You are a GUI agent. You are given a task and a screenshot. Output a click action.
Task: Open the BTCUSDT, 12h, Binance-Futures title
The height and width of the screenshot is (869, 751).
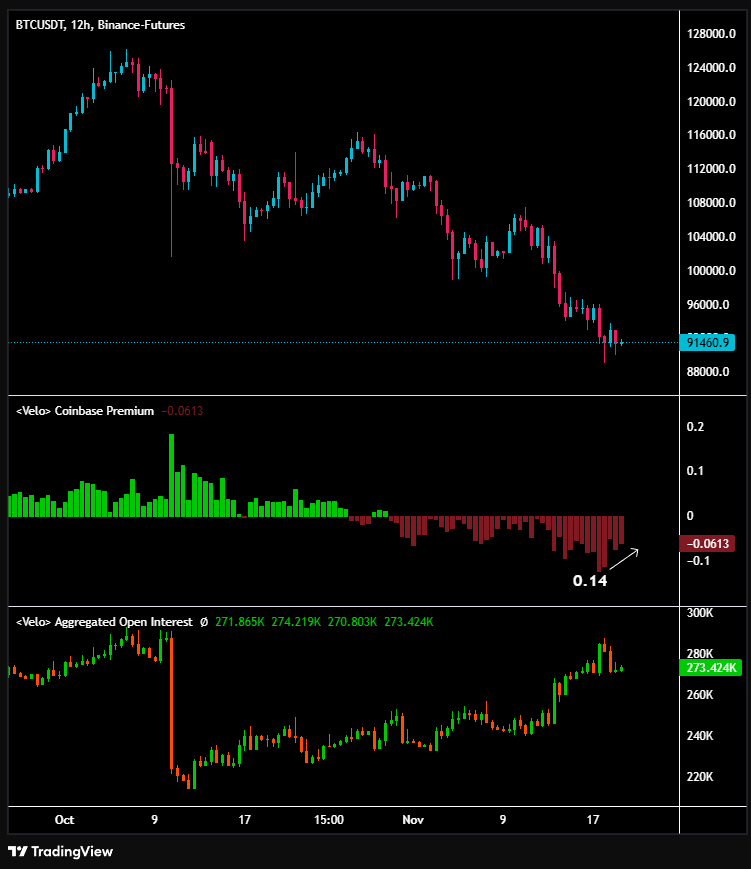100,24
